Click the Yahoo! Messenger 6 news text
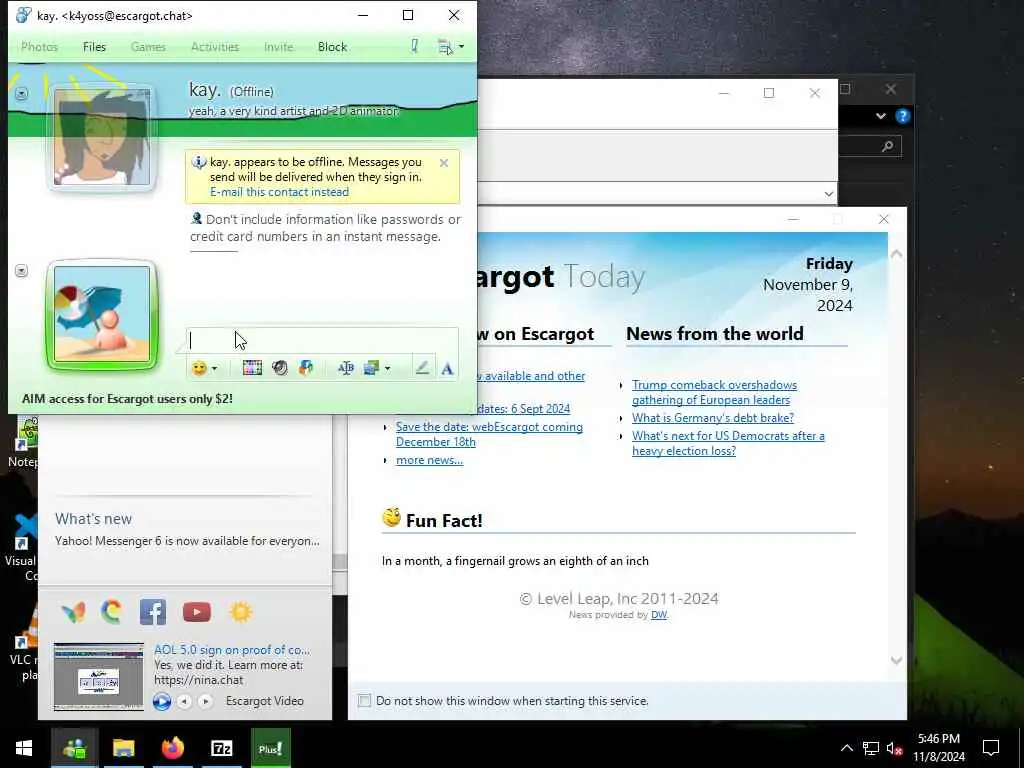Image resolution: width=1024 pixels, height=768 pixels. 187,541
